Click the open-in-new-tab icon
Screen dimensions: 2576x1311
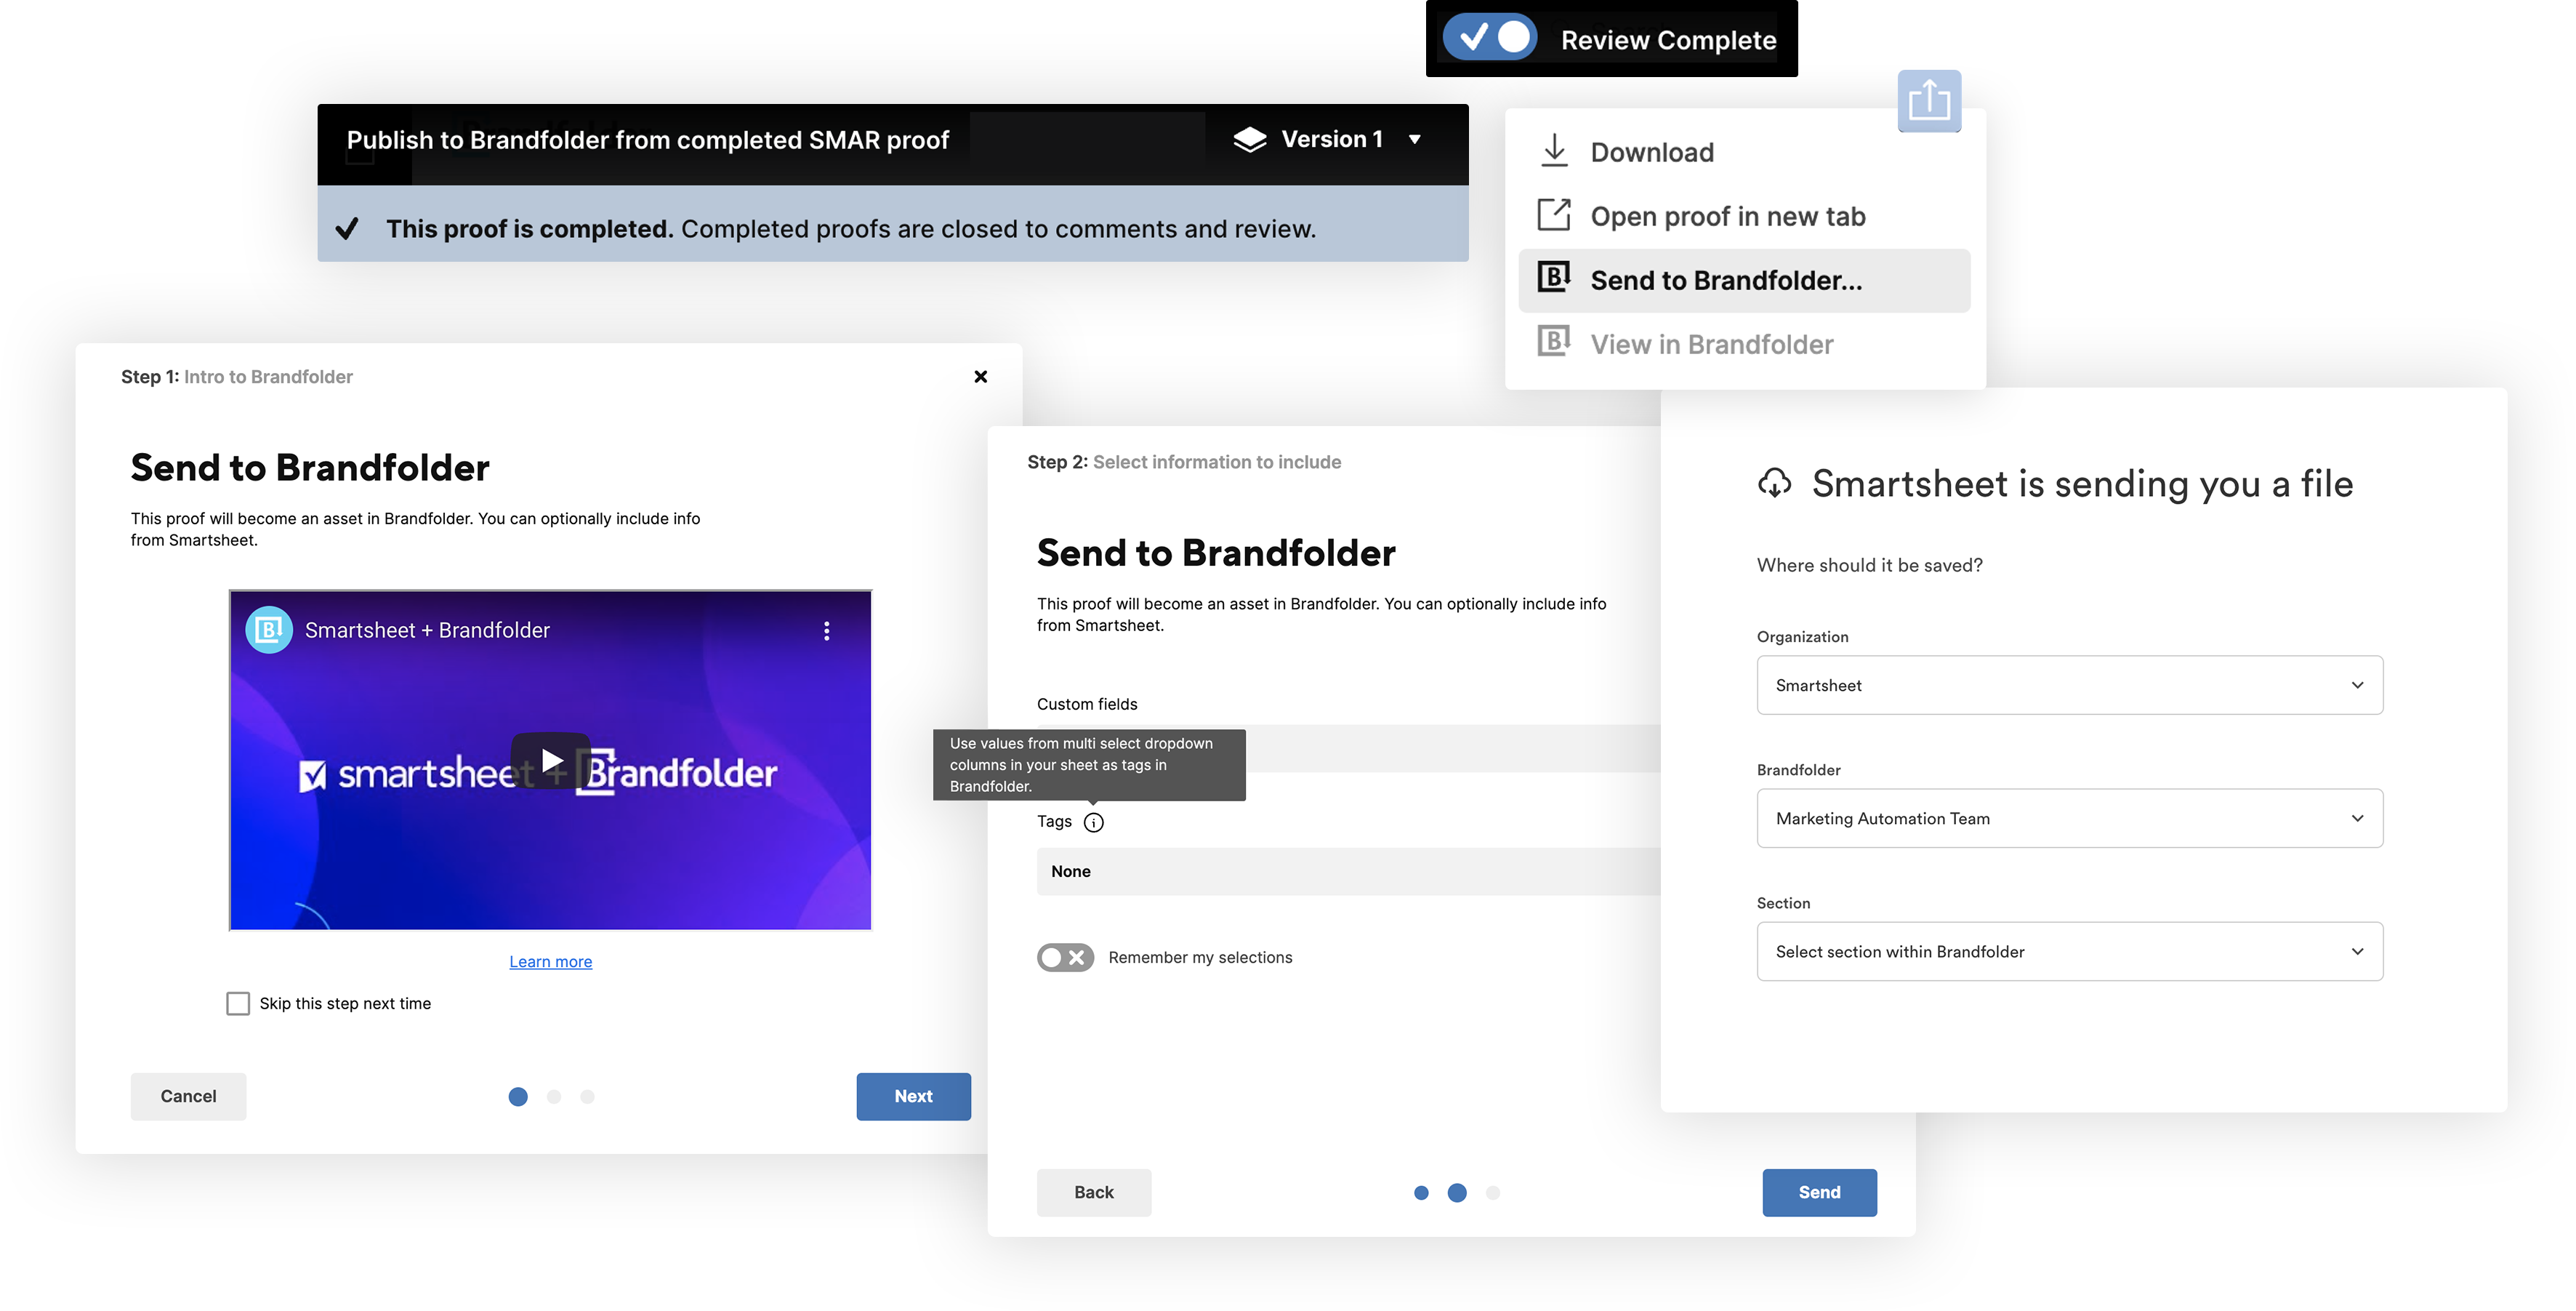[1553, 214]
